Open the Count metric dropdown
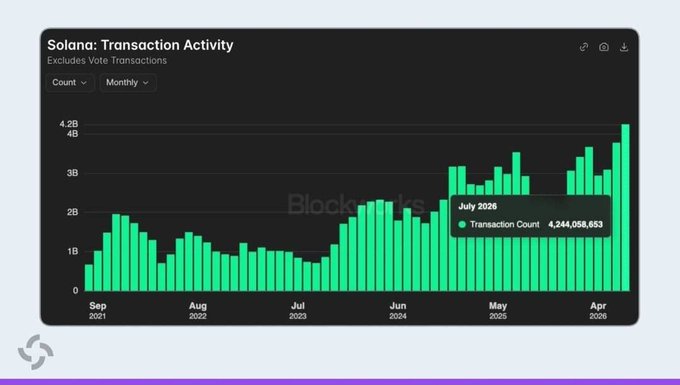 pyautogui.click(x=70, y=82)
